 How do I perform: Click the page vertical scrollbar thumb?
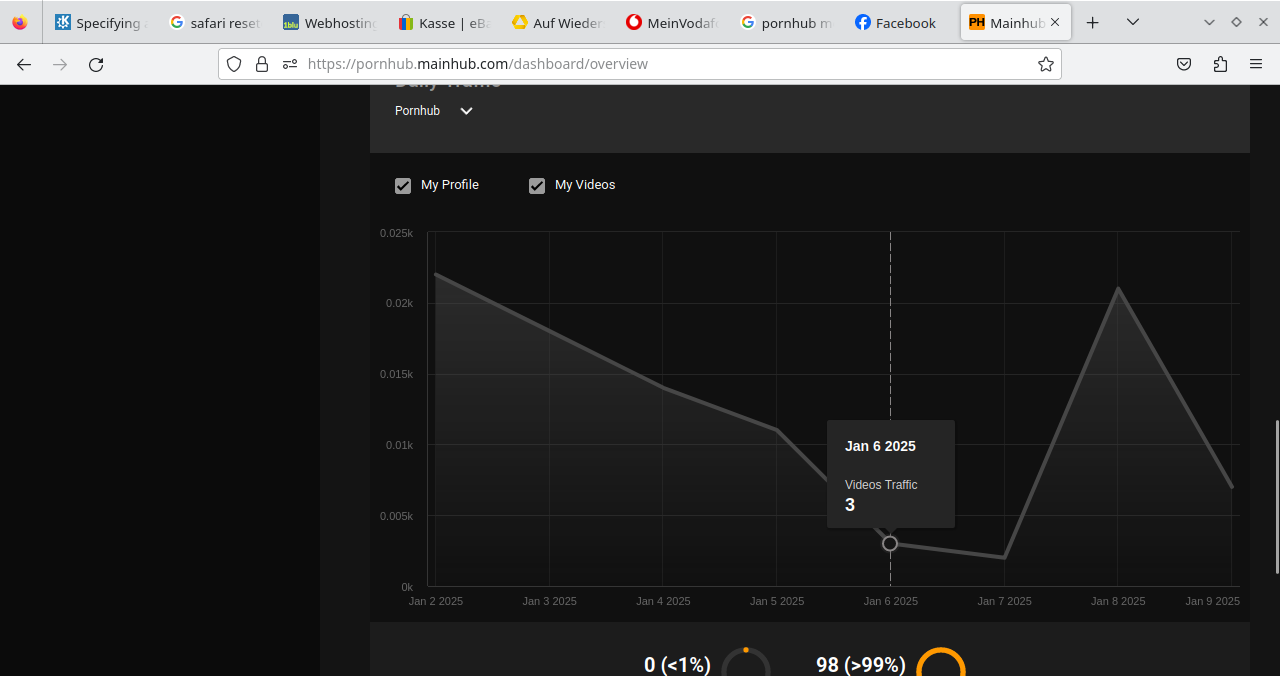click(x=1277, y=496)
